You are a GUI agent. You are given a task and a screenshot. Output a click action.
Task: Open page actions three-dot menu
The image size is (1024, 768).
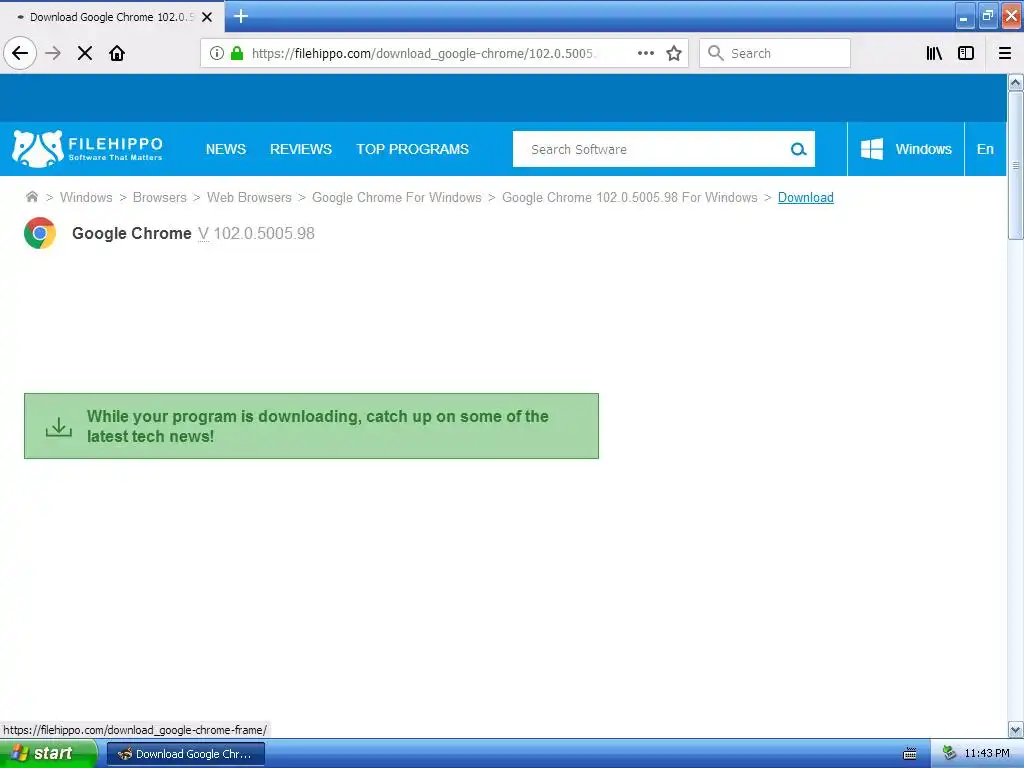coord(646,53)
